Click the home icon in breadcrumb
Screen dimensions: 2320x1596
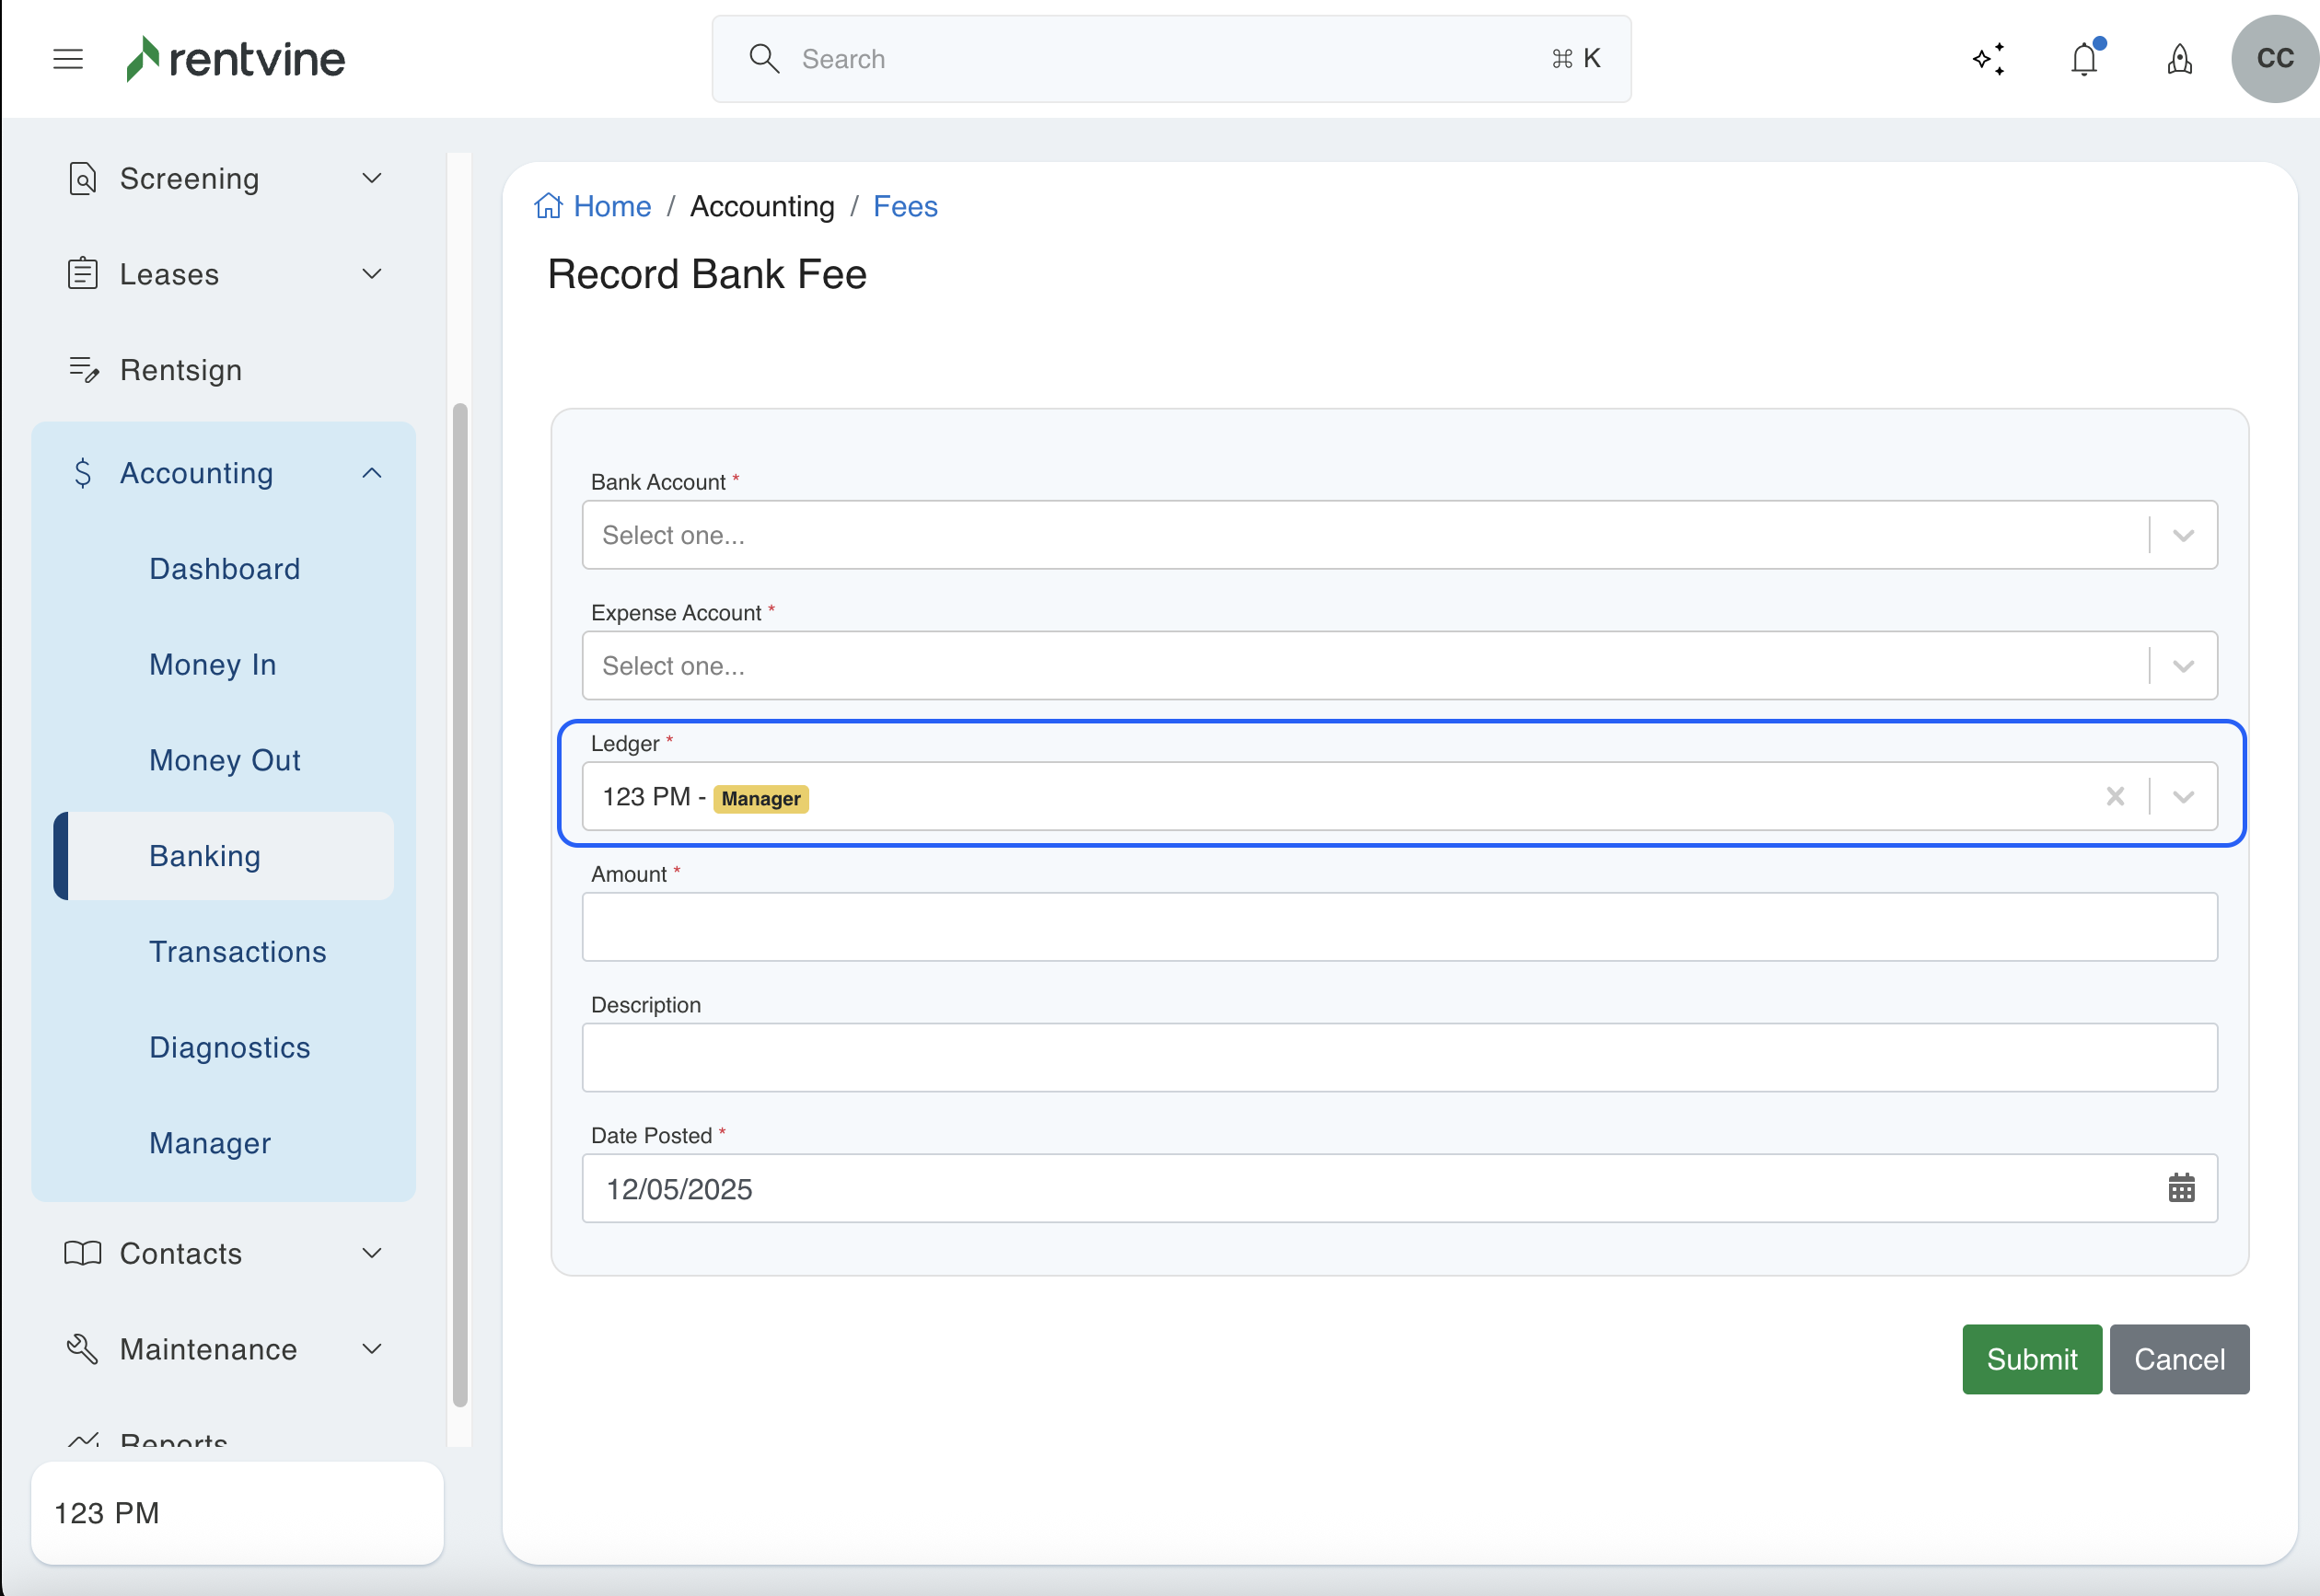[x=548, y=206]
